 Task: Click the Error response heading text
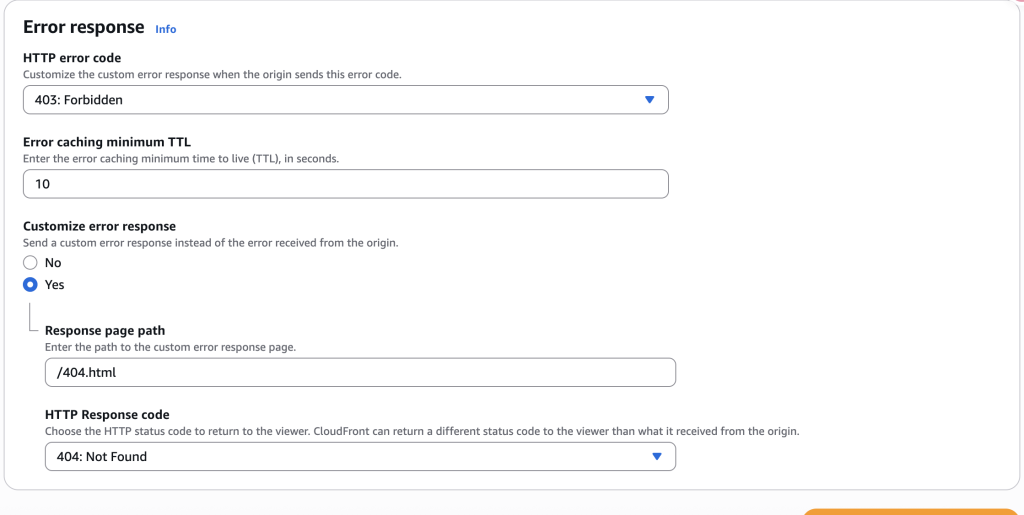coord(84,27)
